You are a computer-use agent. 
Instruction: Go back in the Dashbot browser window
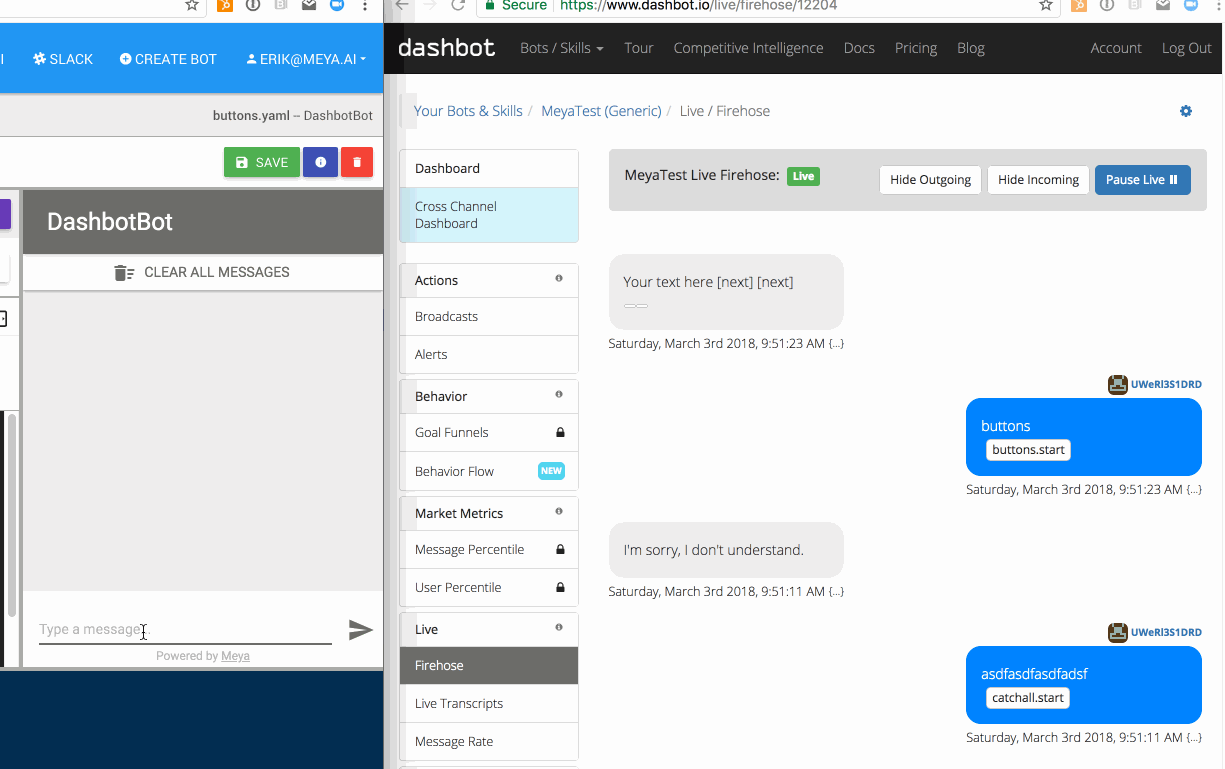point(402,5)
